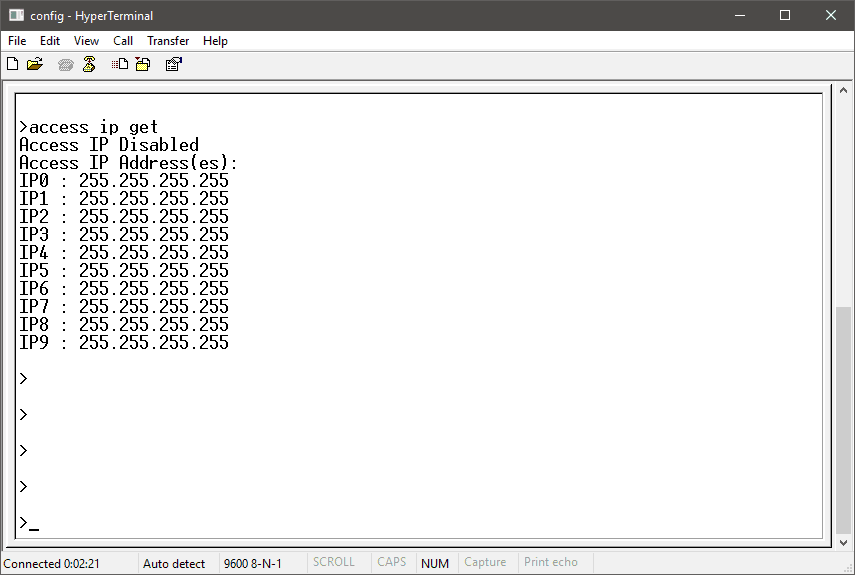Viewport: 855px width, 575px height.
Task: Open the Transfer menu
Action: [x=168, y=41]
